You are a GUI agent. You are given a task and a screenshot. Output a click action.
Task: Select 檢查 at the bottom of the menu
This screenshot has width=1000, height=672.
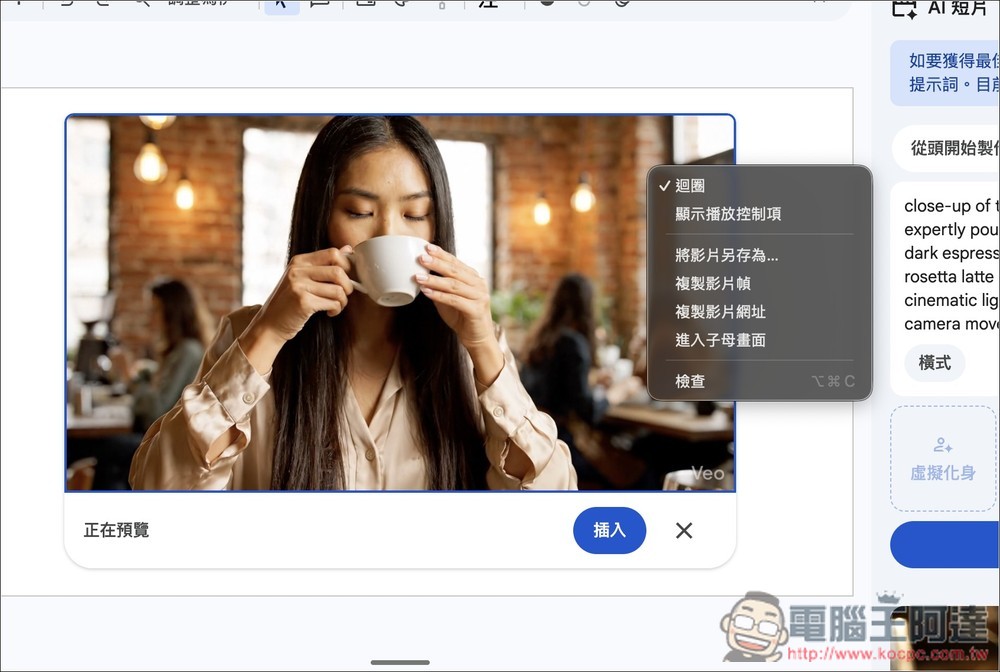(x=690, y=381)
